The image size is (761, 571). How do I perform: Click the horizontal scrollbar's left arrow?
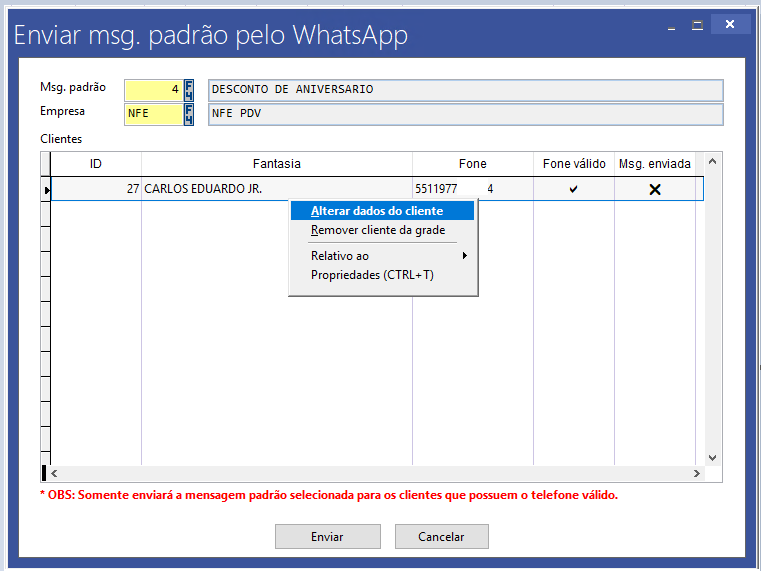(54, 473)
